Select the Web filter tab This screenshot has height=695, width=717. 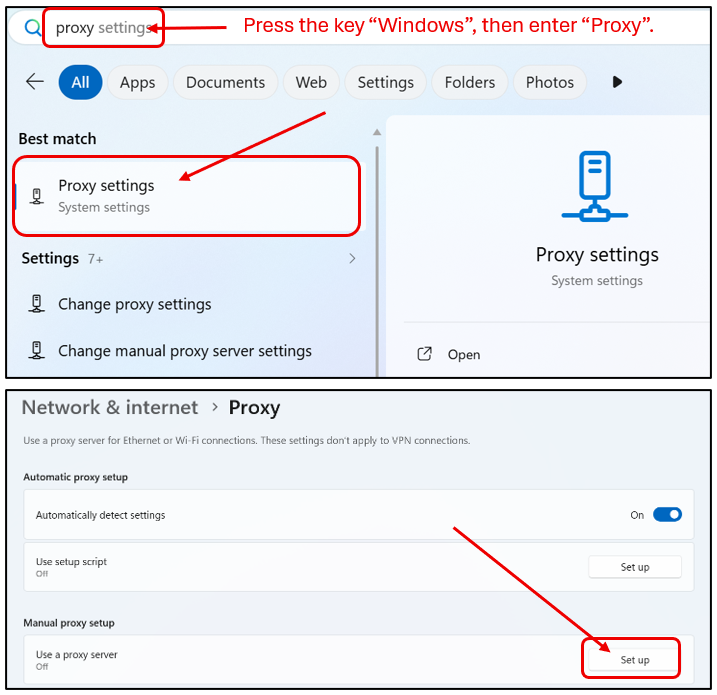click(311, 82)
